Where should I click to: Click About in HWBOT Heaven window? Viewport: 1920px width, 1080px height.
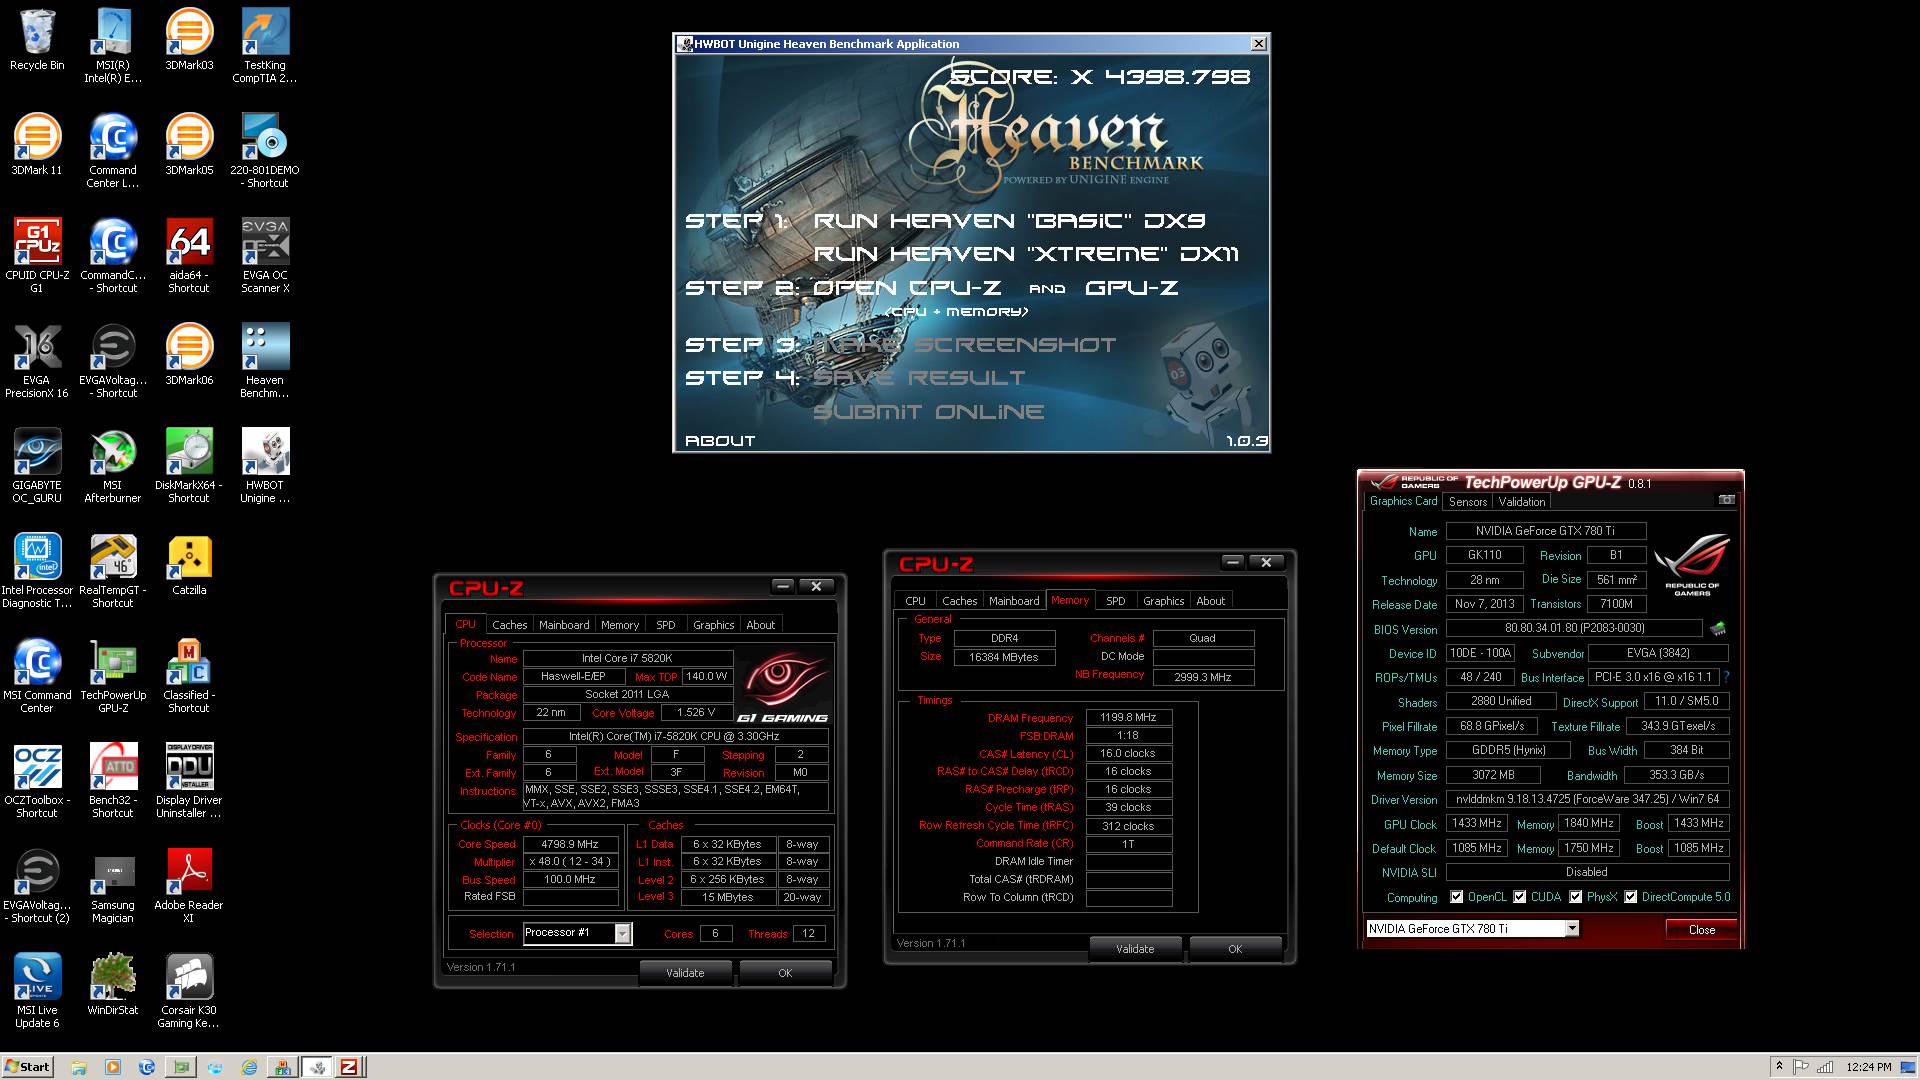click(720, 440)
